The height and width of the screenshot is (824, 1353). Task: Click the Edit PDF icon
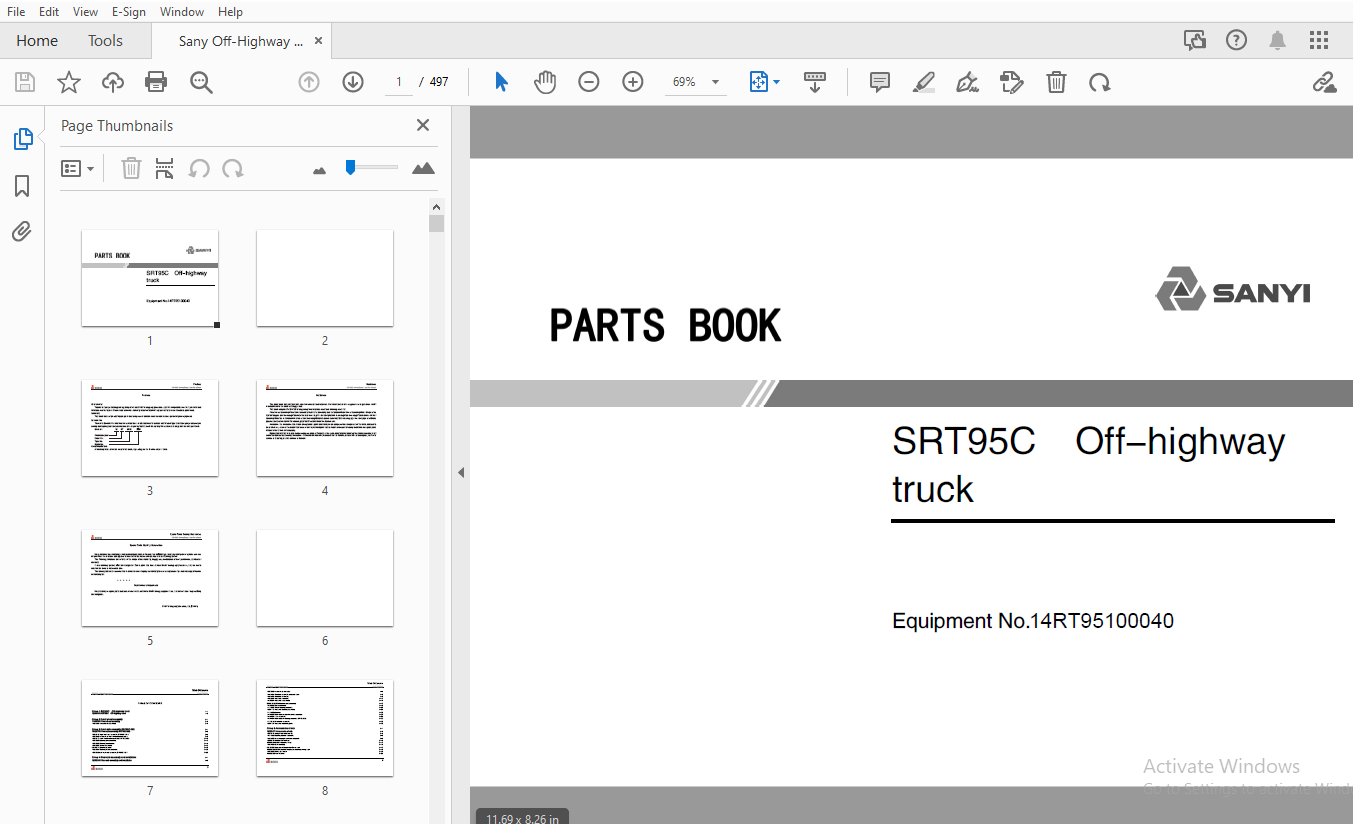pos(1012,82)
